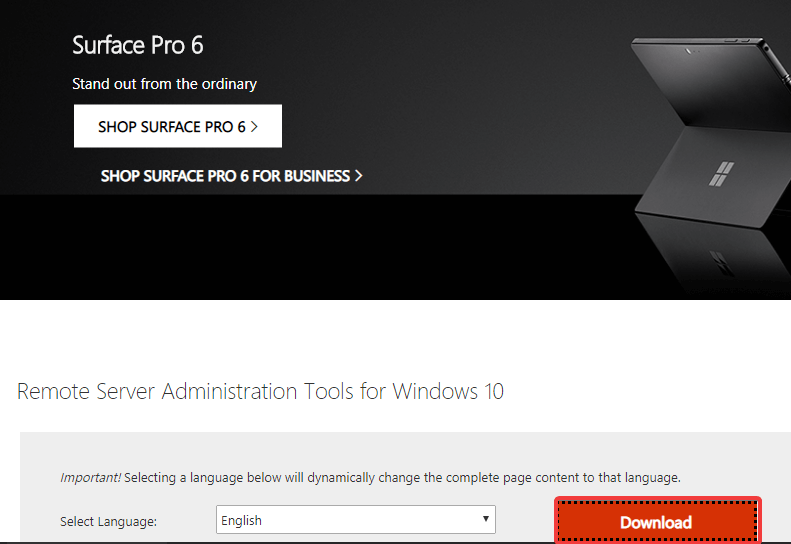Click the SHOP SURFACE PRO 6 button
Image resolution: width=791 pixels, height=544 pixels.
pos(178,126)
